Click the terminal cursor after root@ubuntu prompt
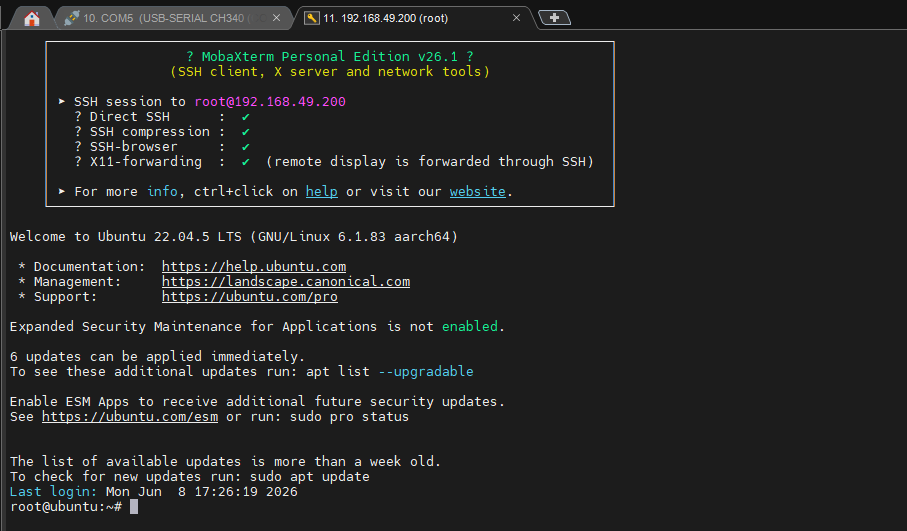The width and height of the screenshot is (907, 531). (x=134, y=507)
